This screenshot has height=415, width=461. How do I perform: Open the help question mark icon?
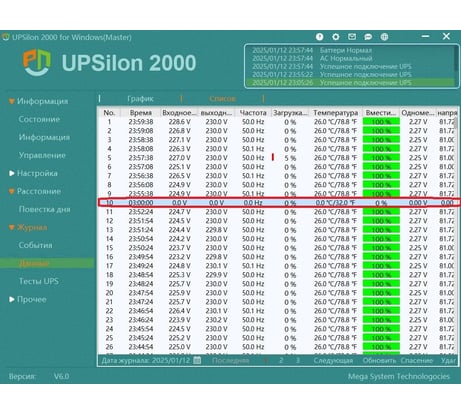tap(319, 37)
